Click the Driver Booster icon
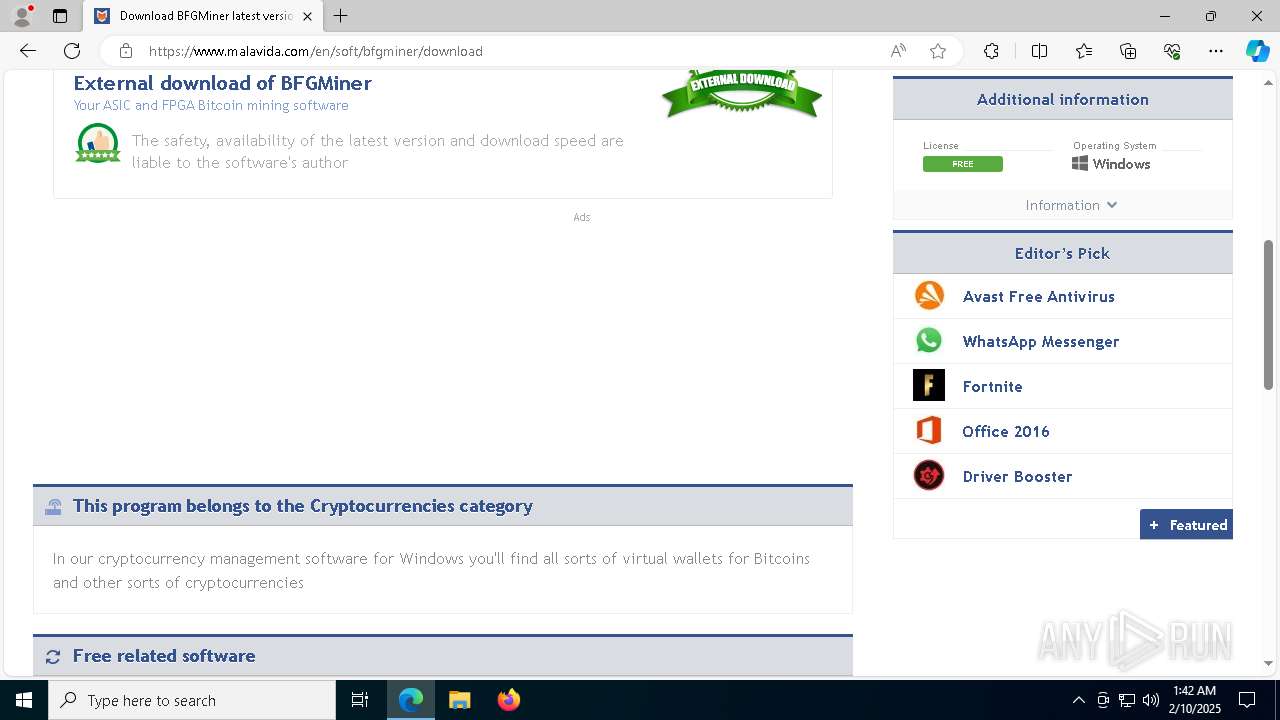1280x720 pixels. click(x=929, y=476)
